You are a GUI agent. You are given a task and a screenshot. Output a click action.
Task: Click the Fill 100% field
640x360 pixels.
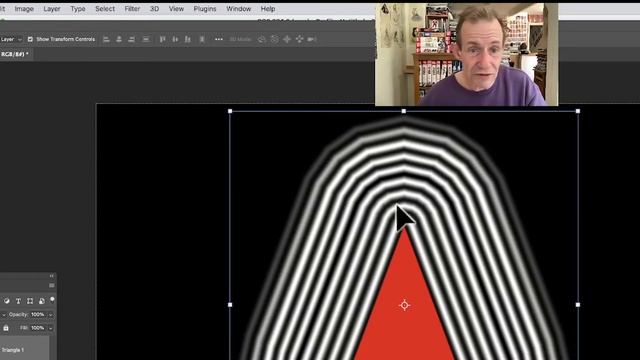[38, 328]
